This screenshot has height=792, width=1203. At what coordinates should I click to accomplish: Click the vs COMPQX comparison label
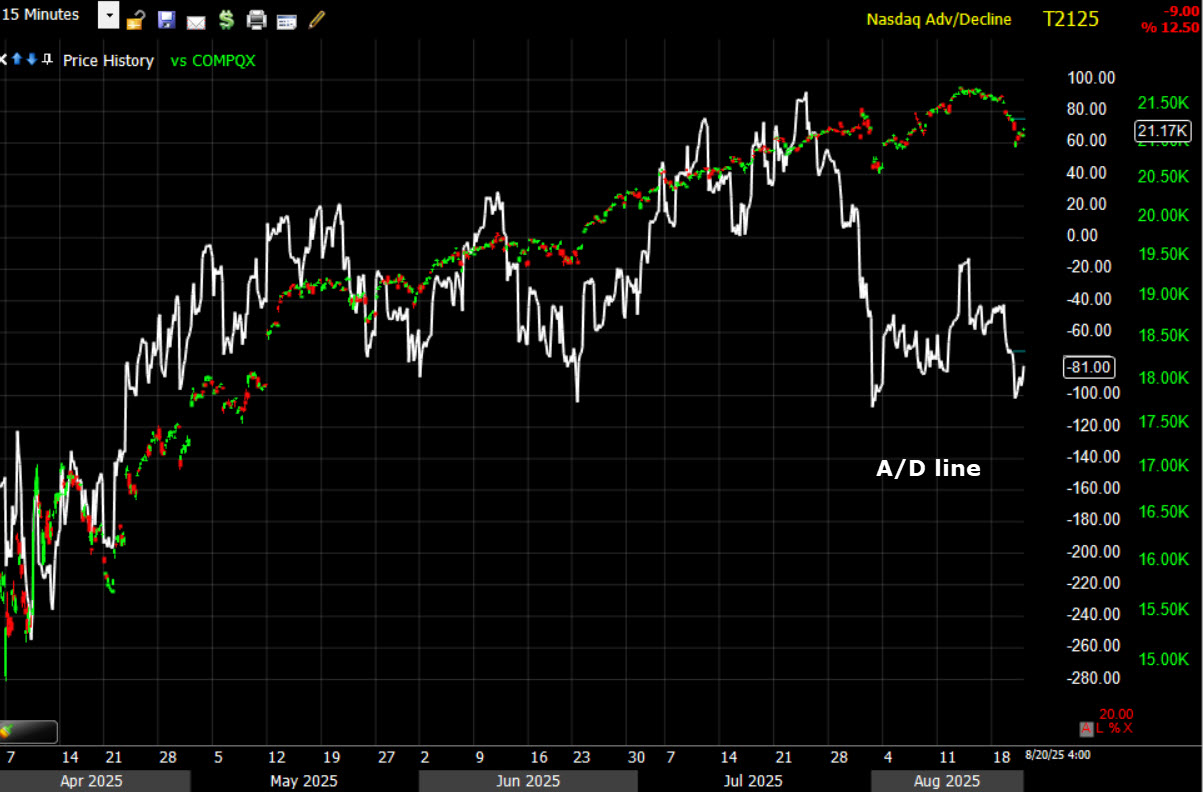(212, 61)
